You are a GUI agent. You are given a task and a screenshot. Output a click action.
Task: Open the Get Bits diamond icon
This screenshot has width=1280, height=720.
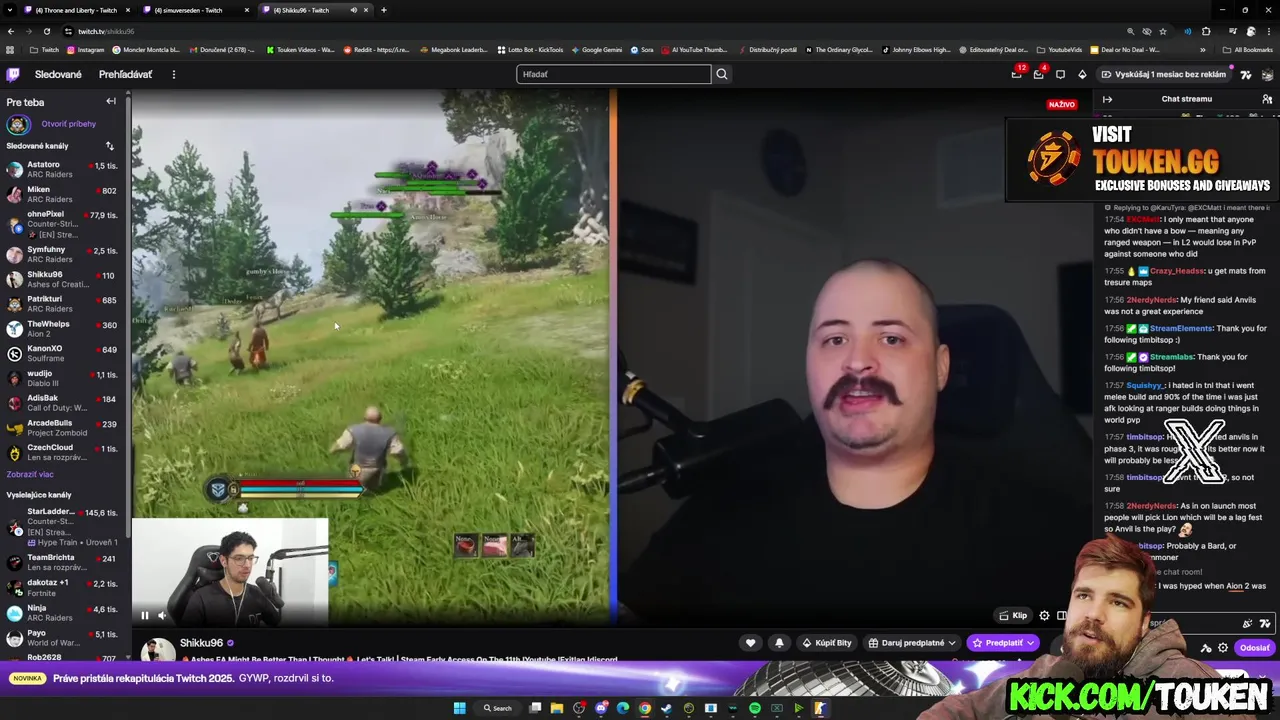[1082, 74]
